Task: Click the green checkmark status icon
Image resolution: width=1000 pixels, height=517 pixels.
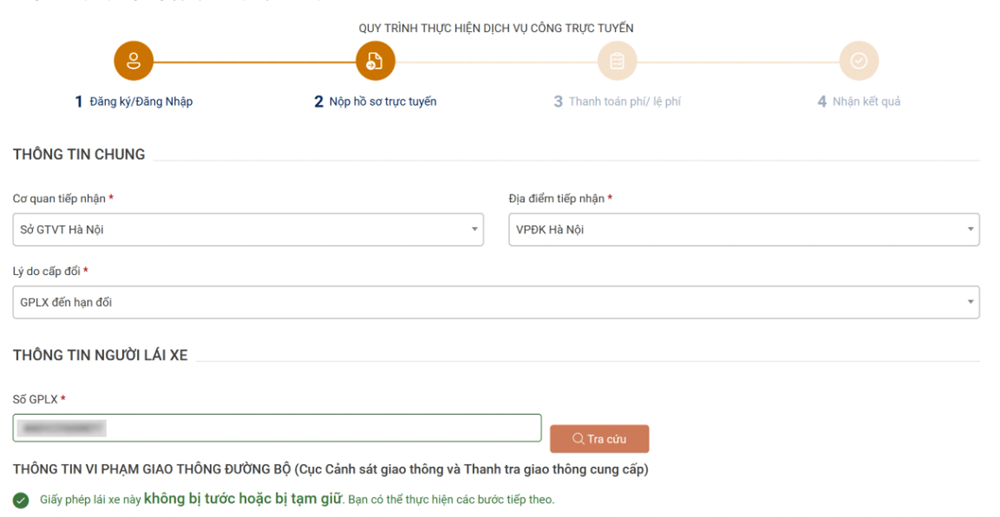Action: (x=21, y=500)
